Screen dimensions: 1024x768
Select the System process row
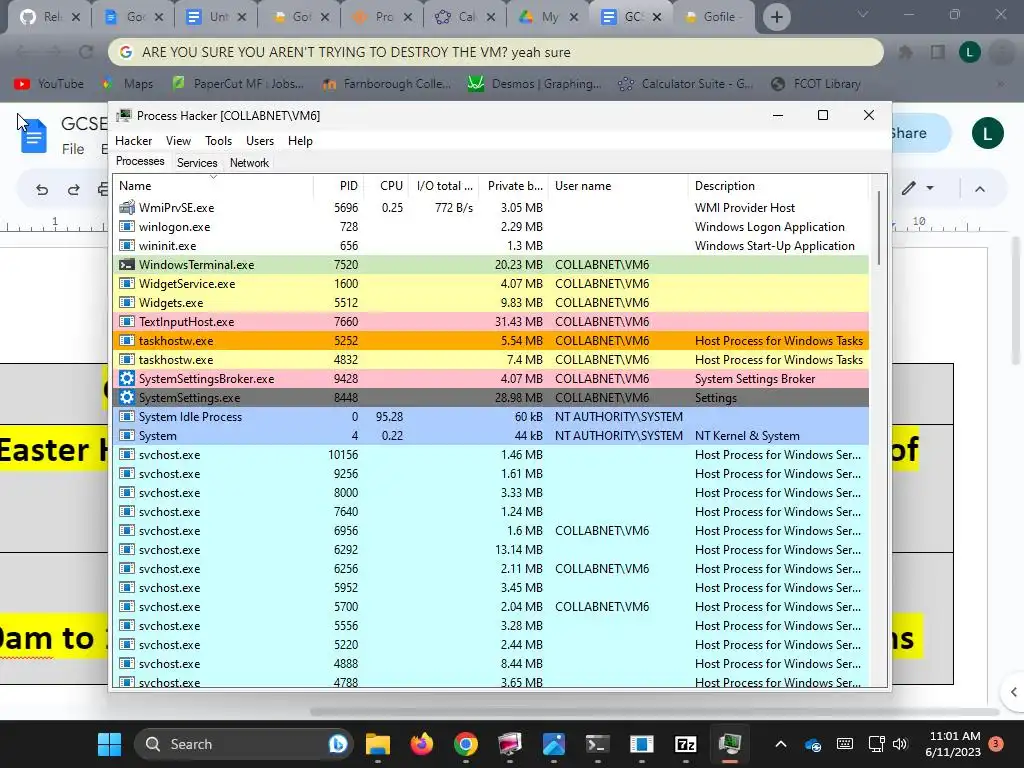pyautogui.click(x=491, y=436)
